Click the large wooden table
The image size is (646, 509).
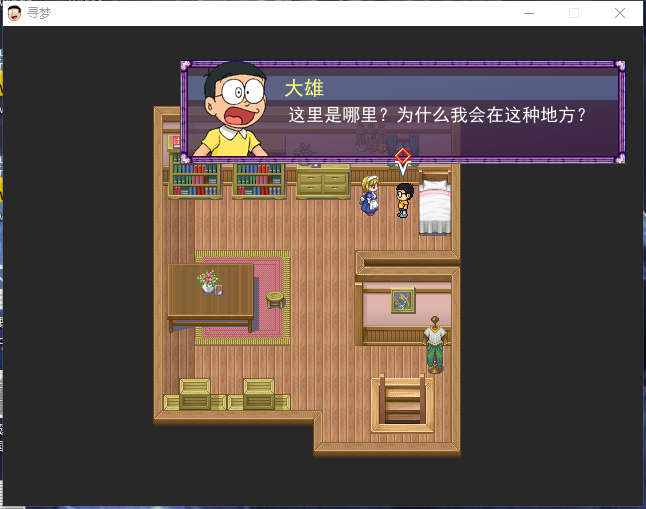(x=211, y=297)
